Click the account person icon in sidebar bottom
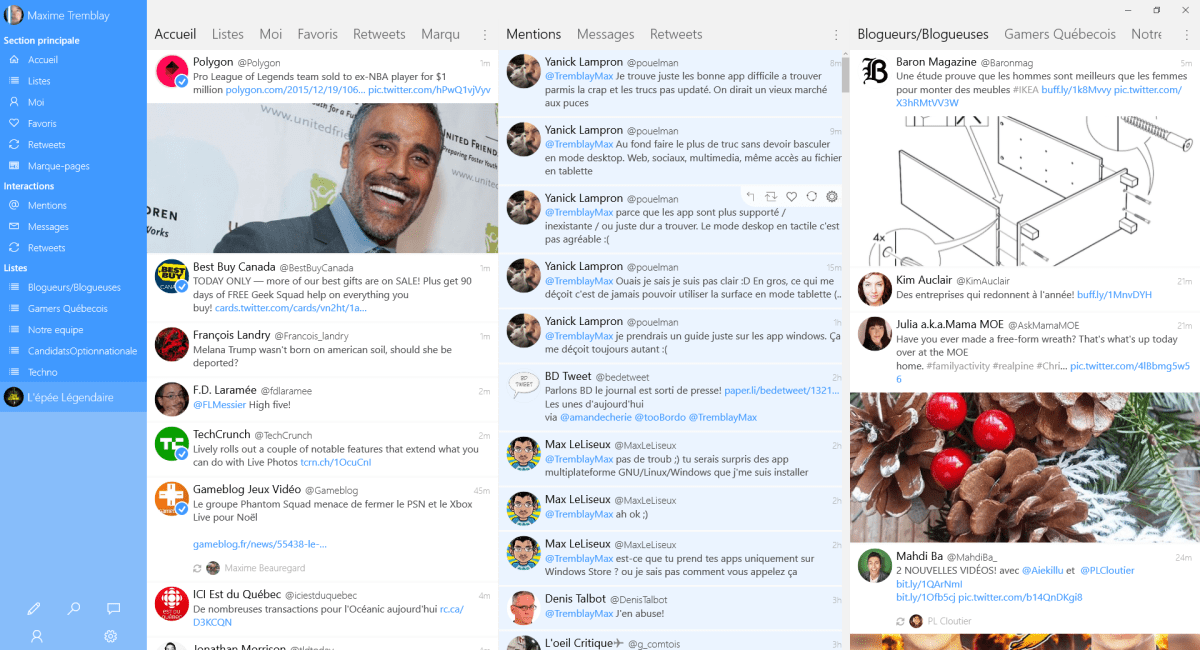 click(37, 636)
